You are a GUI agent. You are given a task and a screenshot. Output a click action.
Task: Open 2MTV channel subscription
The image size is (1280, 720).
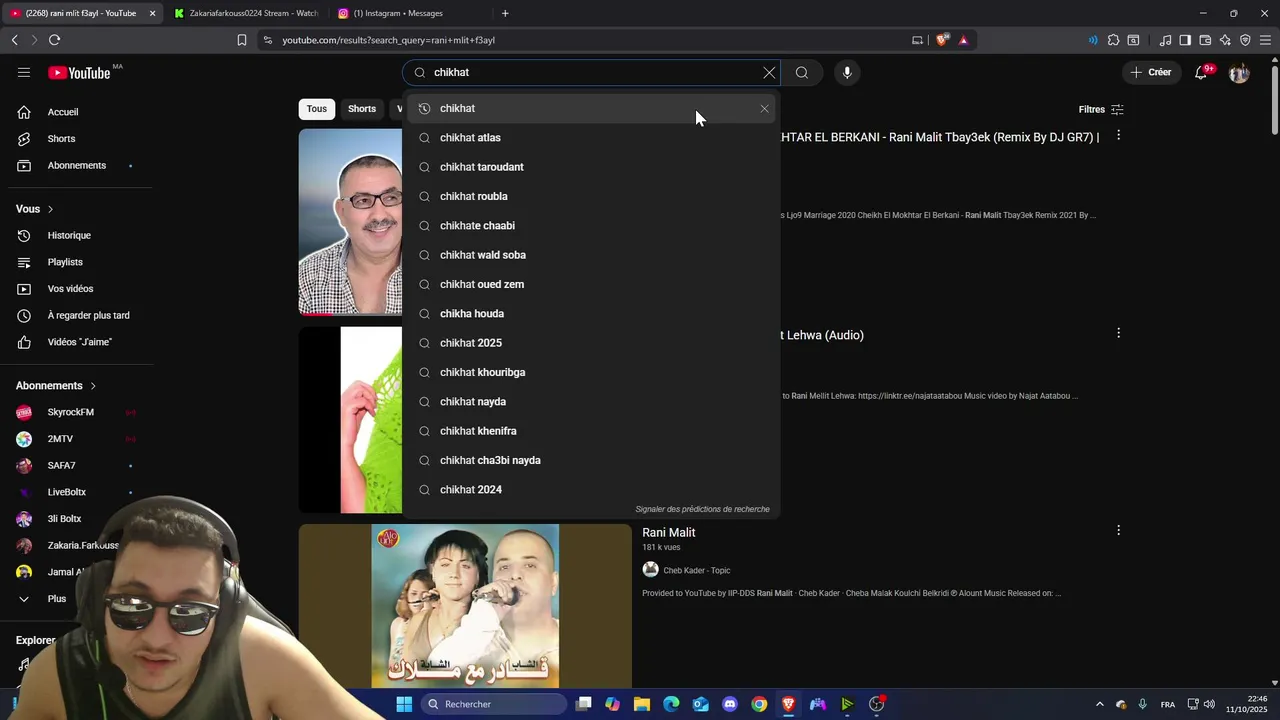pos(76,439)
